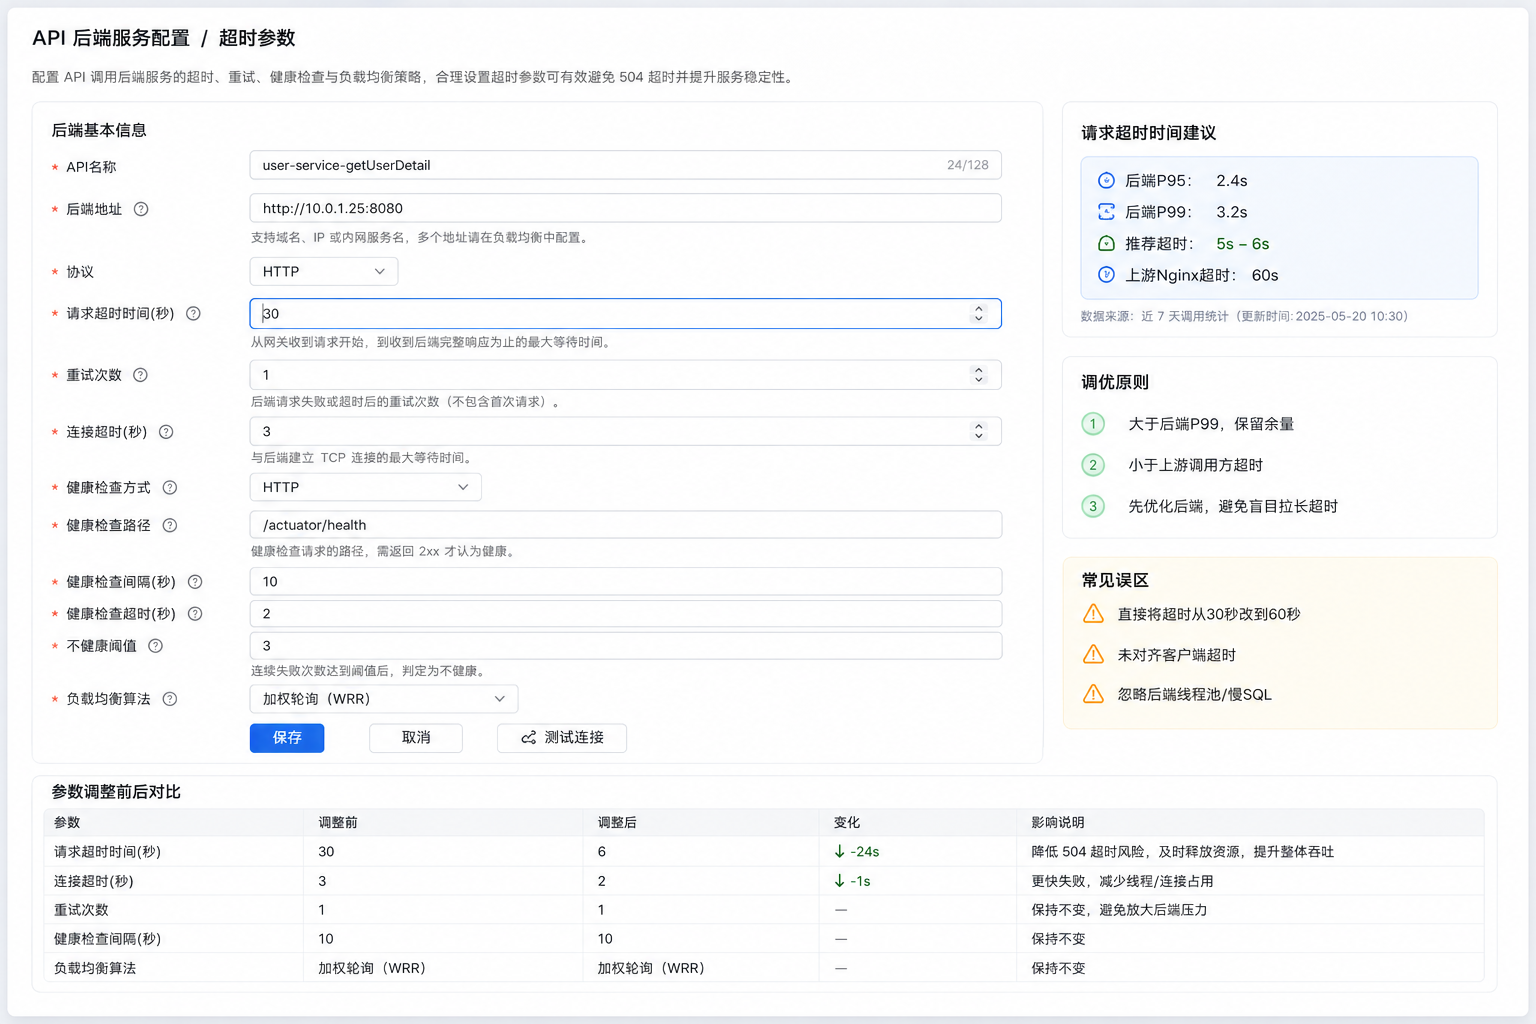Click the 保存 button
Viewport: 1536px width, 1024px height.
[287, 738]
